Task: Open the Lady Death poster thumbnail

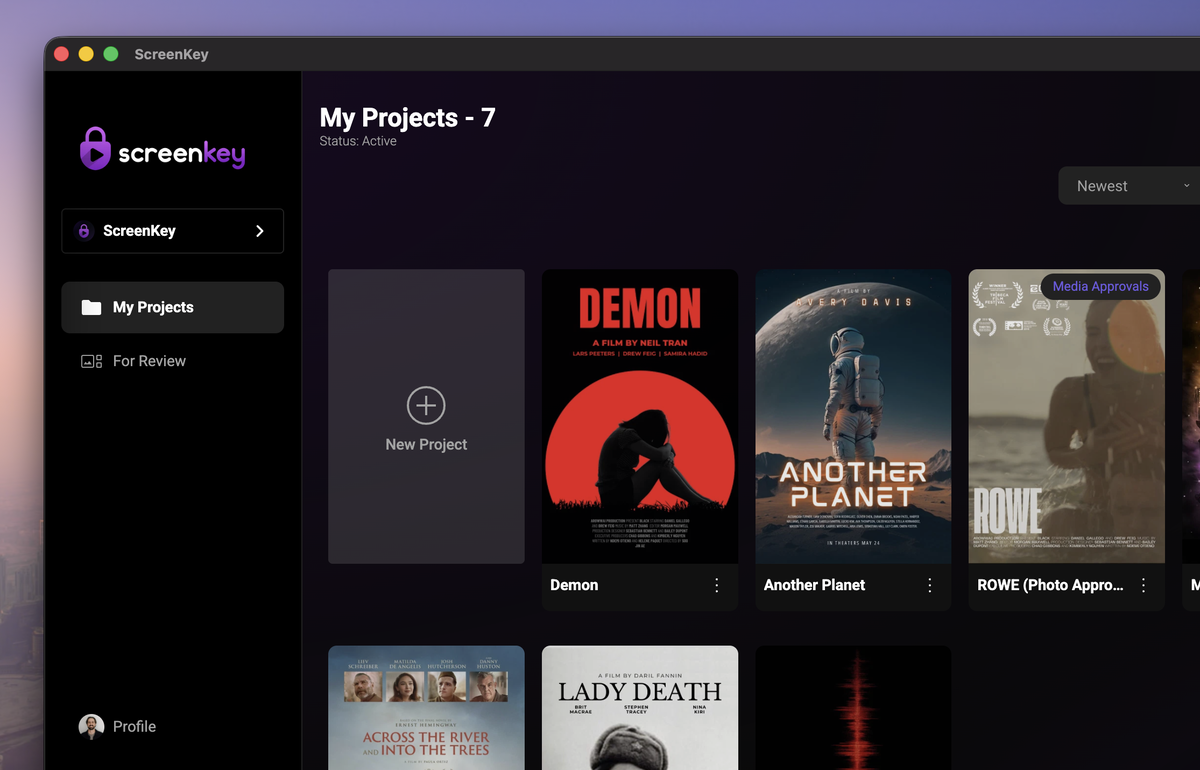Action: pos(640,707)
